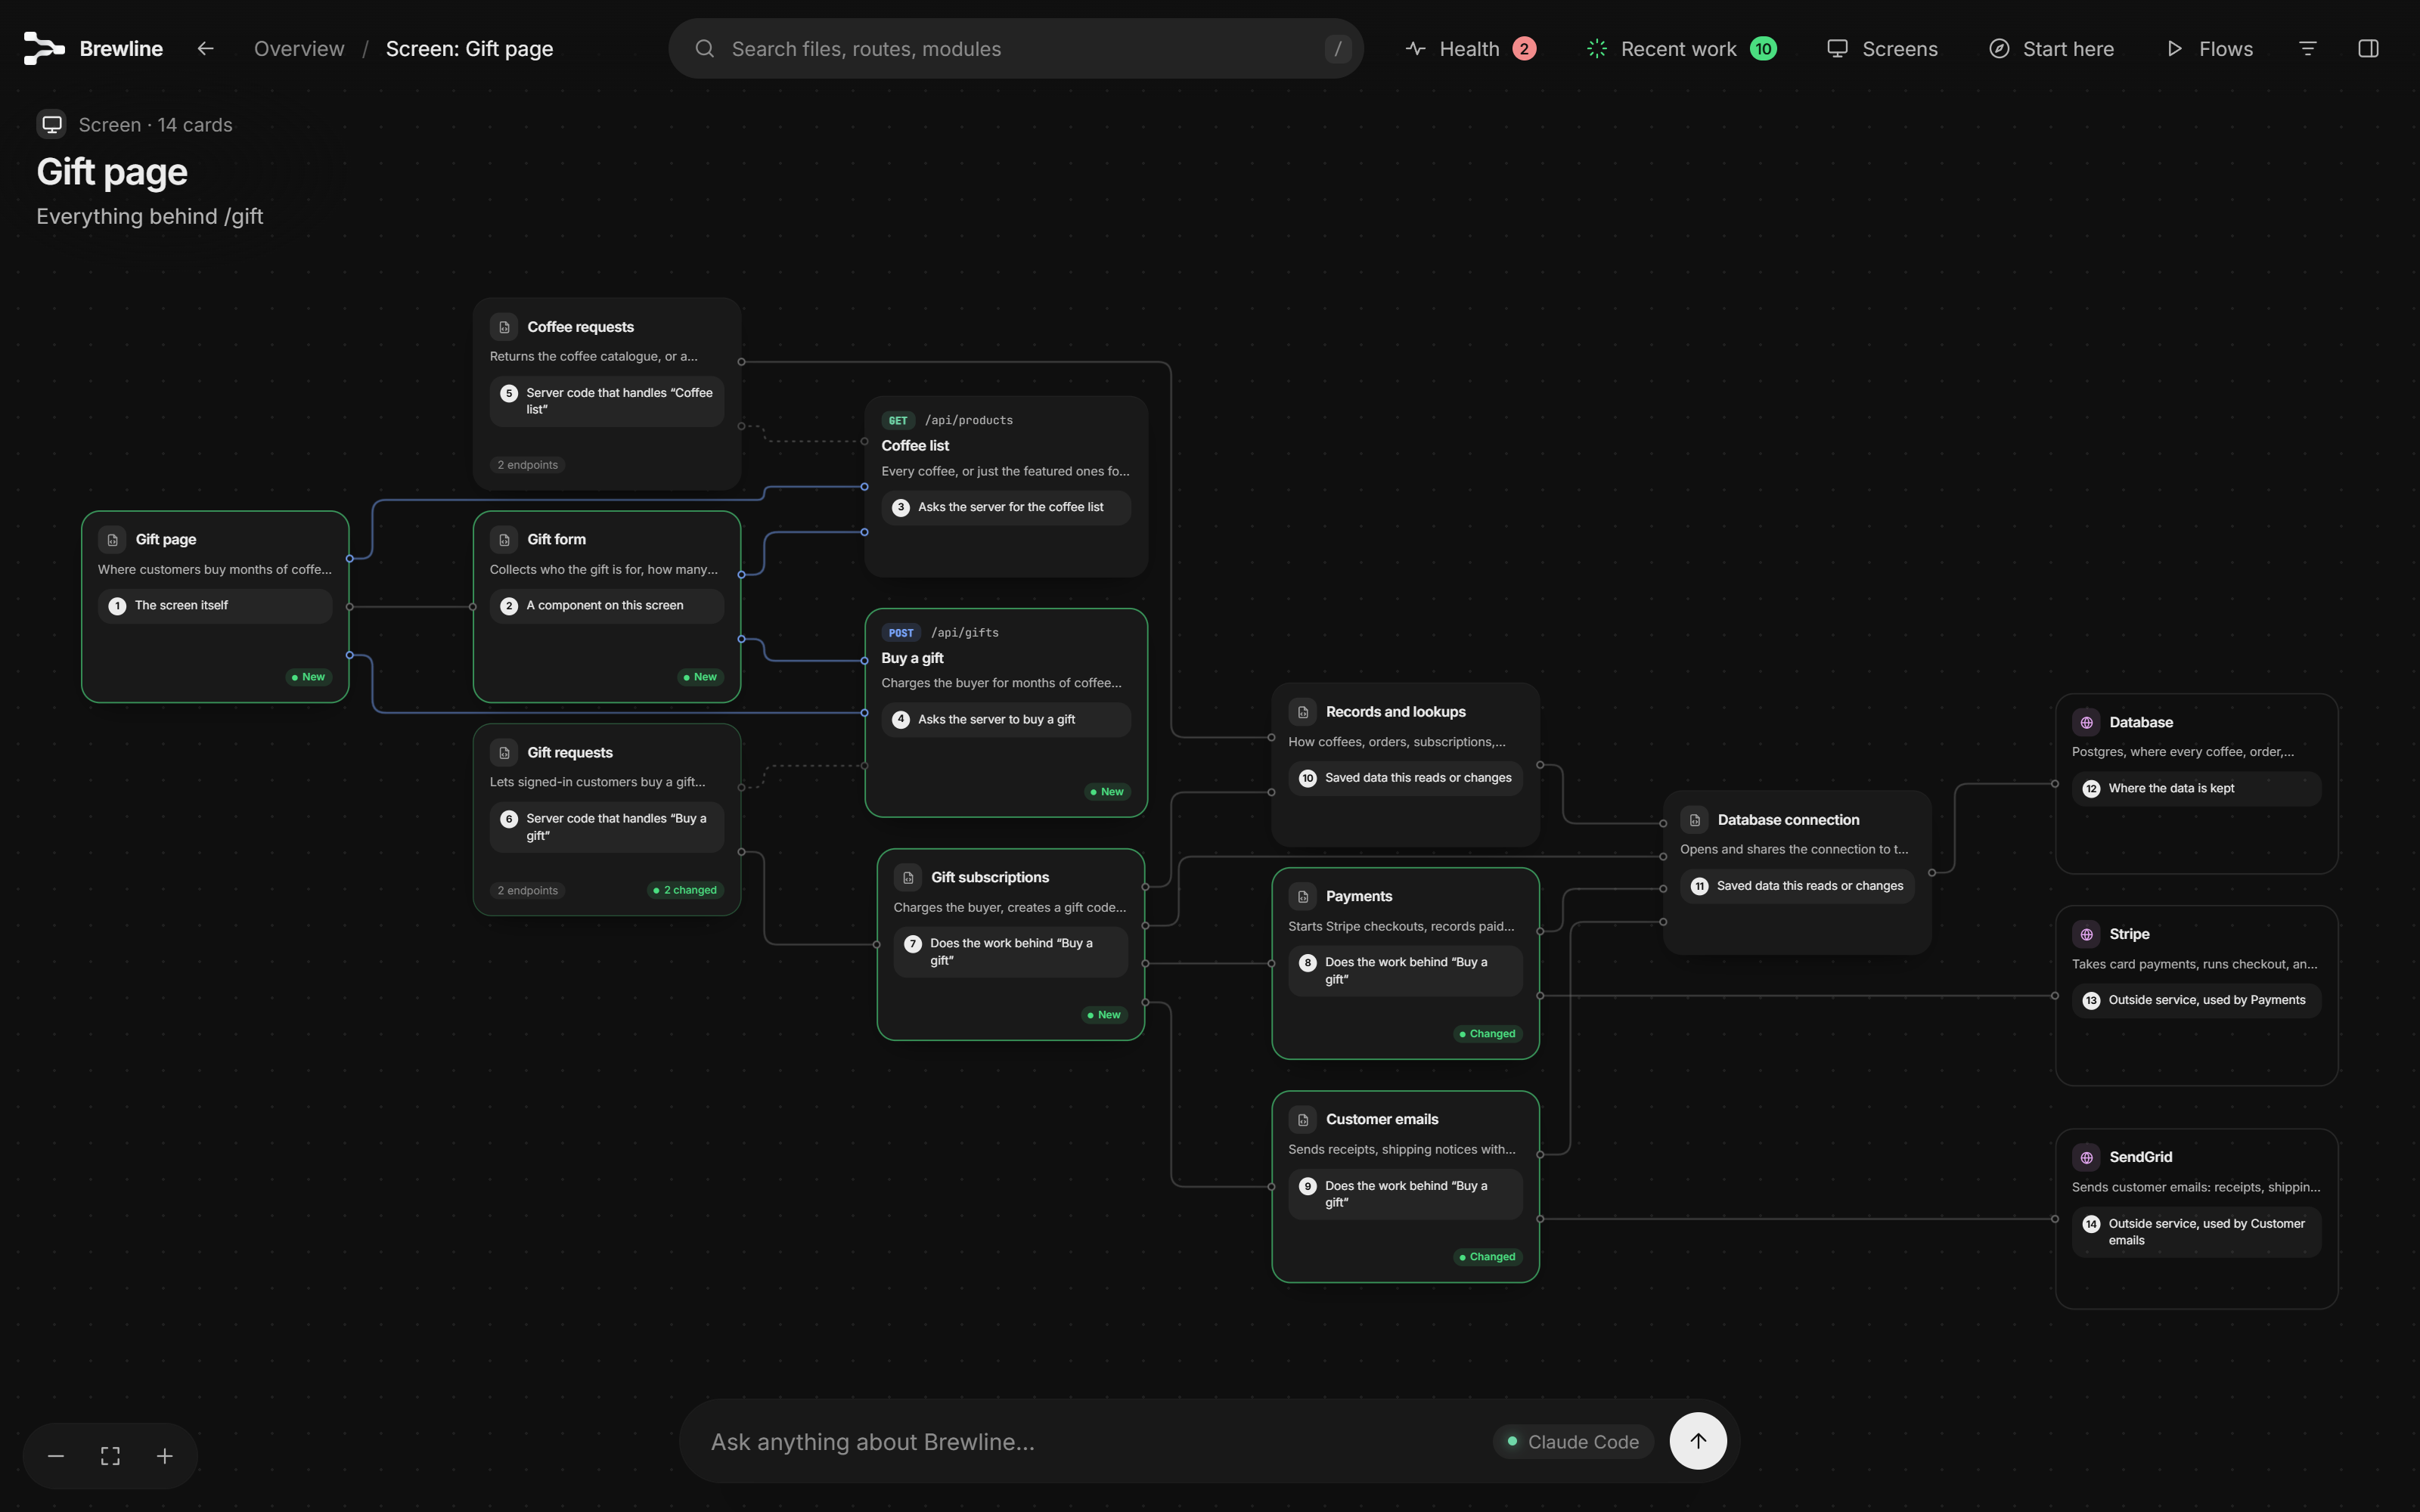This screenshot has height=1512, width=2420.
Task: Open the Recent work tab
Action: (1682, 48)
